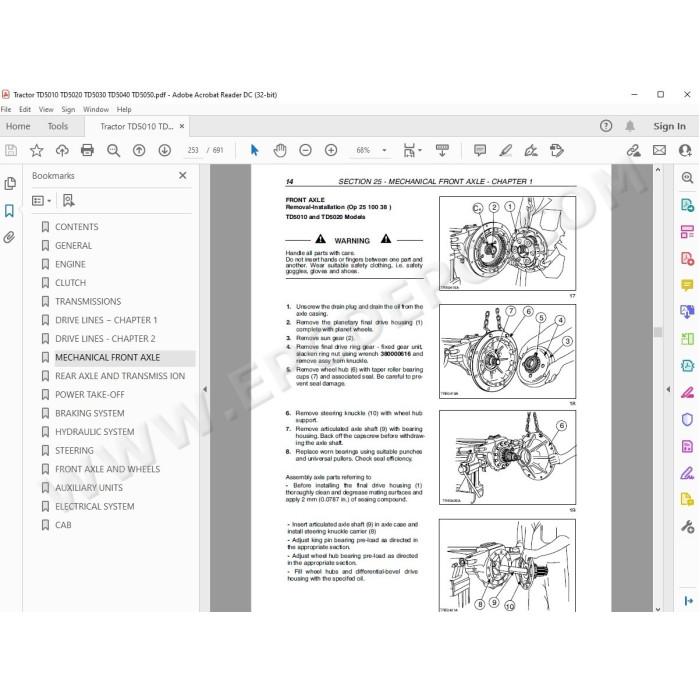Open the View menu
The width and height of the screenshot is (700, 700).
pyautogui.click(x=46, y=109)
